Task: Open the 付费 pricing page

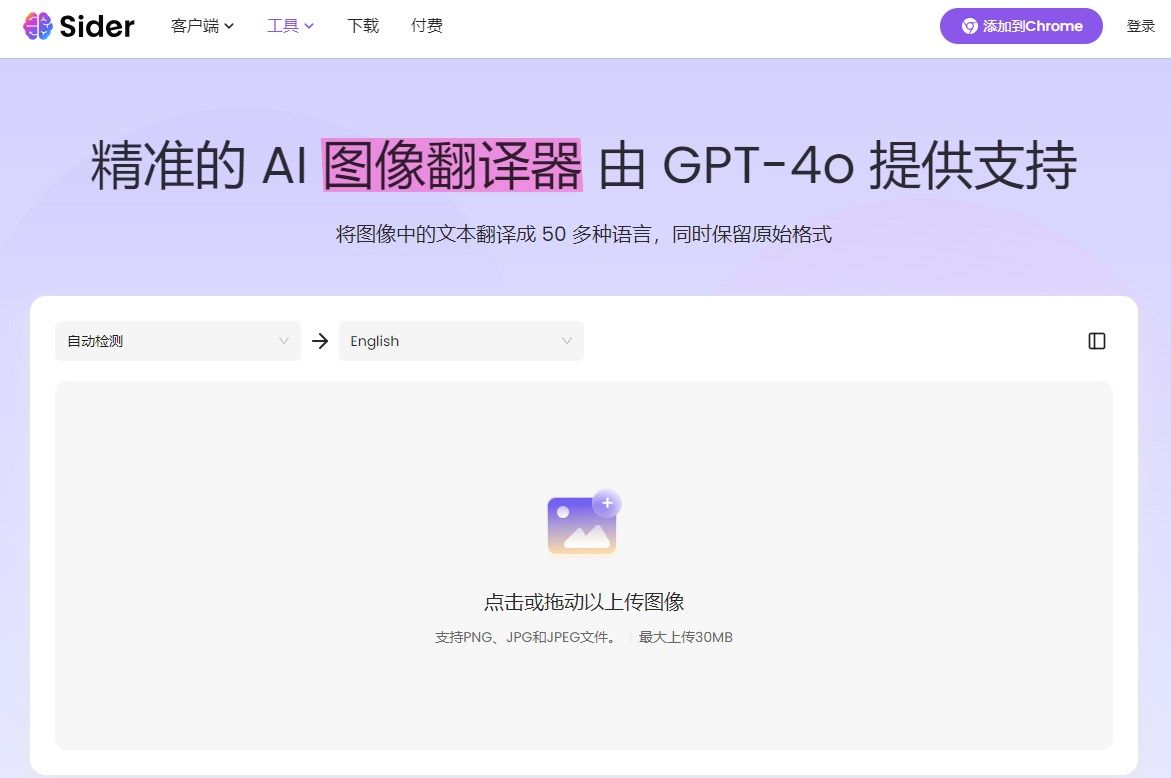Action: tap(426, 26)
